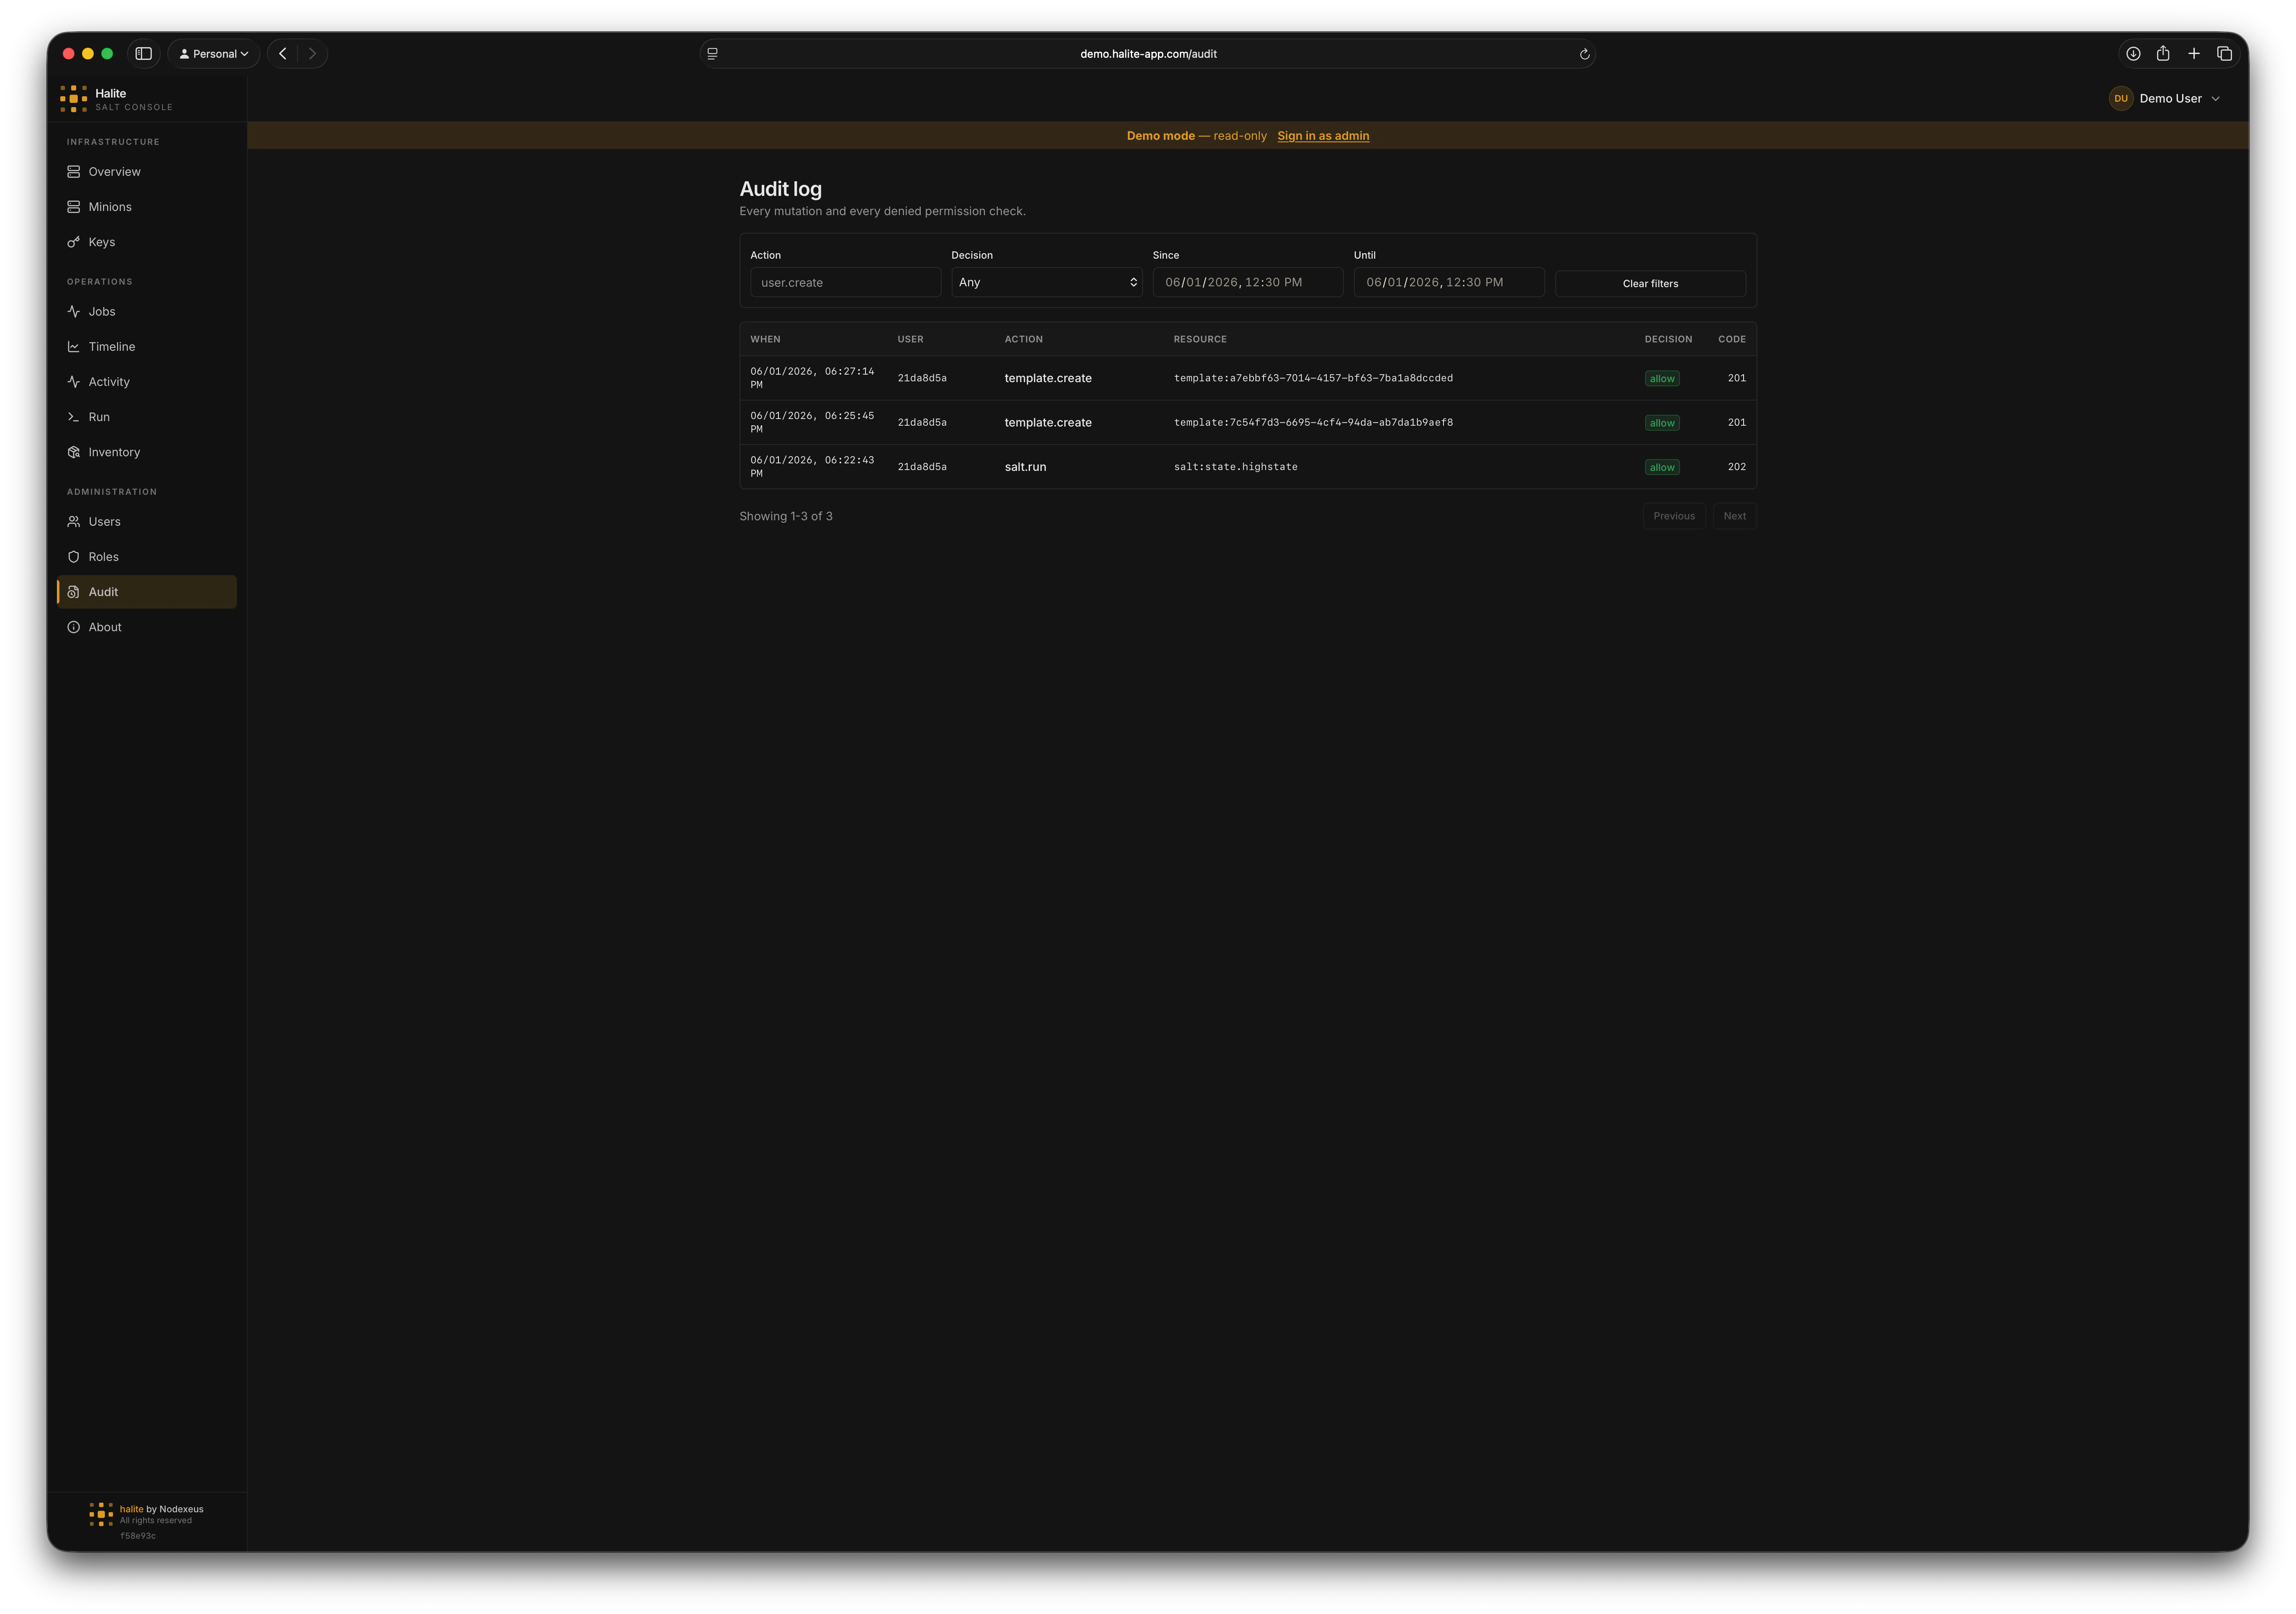Click the browser address bar URL
This screenshot has width=2296, height=1614.
tap(1148, 54)
